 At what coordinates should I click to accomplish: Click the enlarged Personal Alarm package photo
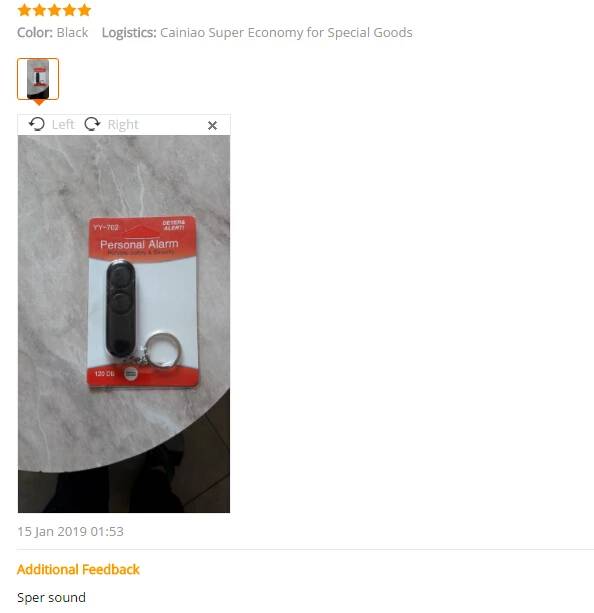pos(124,324)
